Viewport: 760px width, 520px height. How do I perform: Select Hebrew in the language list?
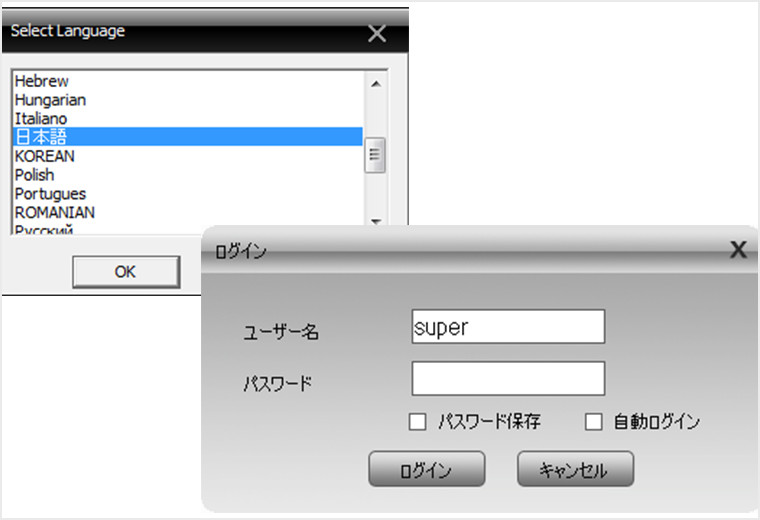pyautogui.click(x=42, y=81)
